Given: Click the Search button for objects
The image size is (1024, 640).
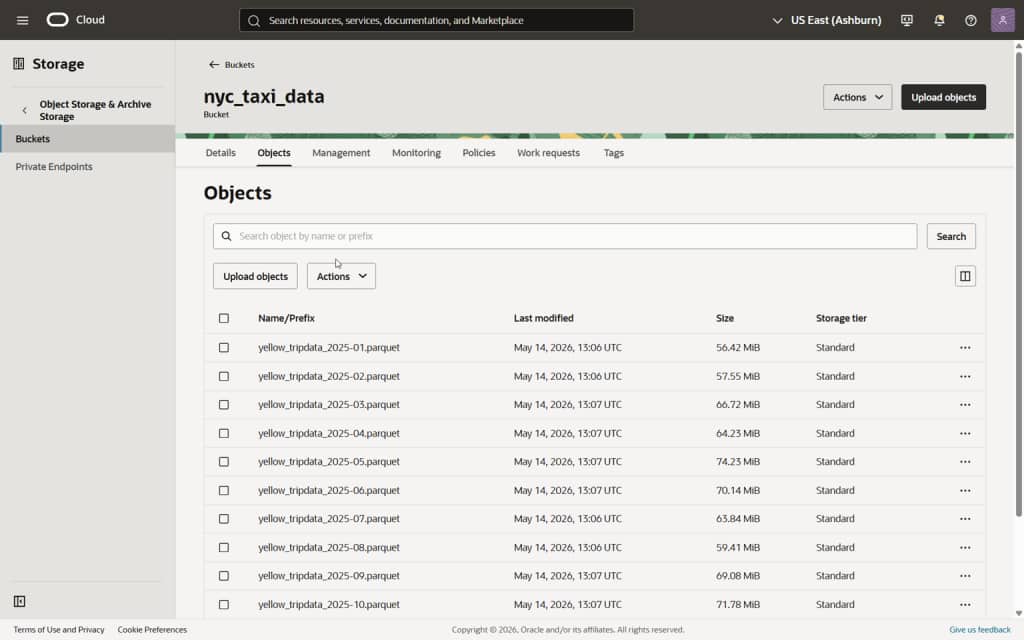Looking at the screenshot, I should [x=951, y=236].
